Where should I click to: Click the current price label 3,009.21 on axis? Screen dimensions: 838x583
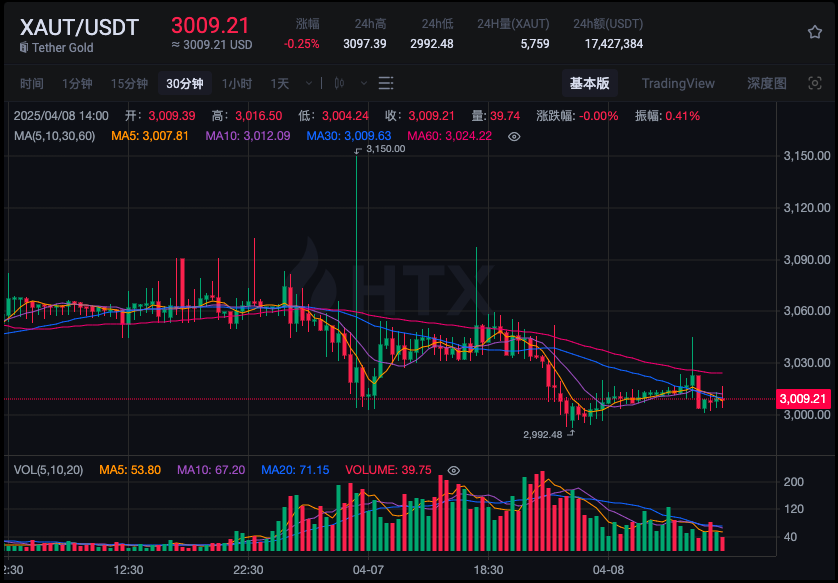[x=802, y=399]
